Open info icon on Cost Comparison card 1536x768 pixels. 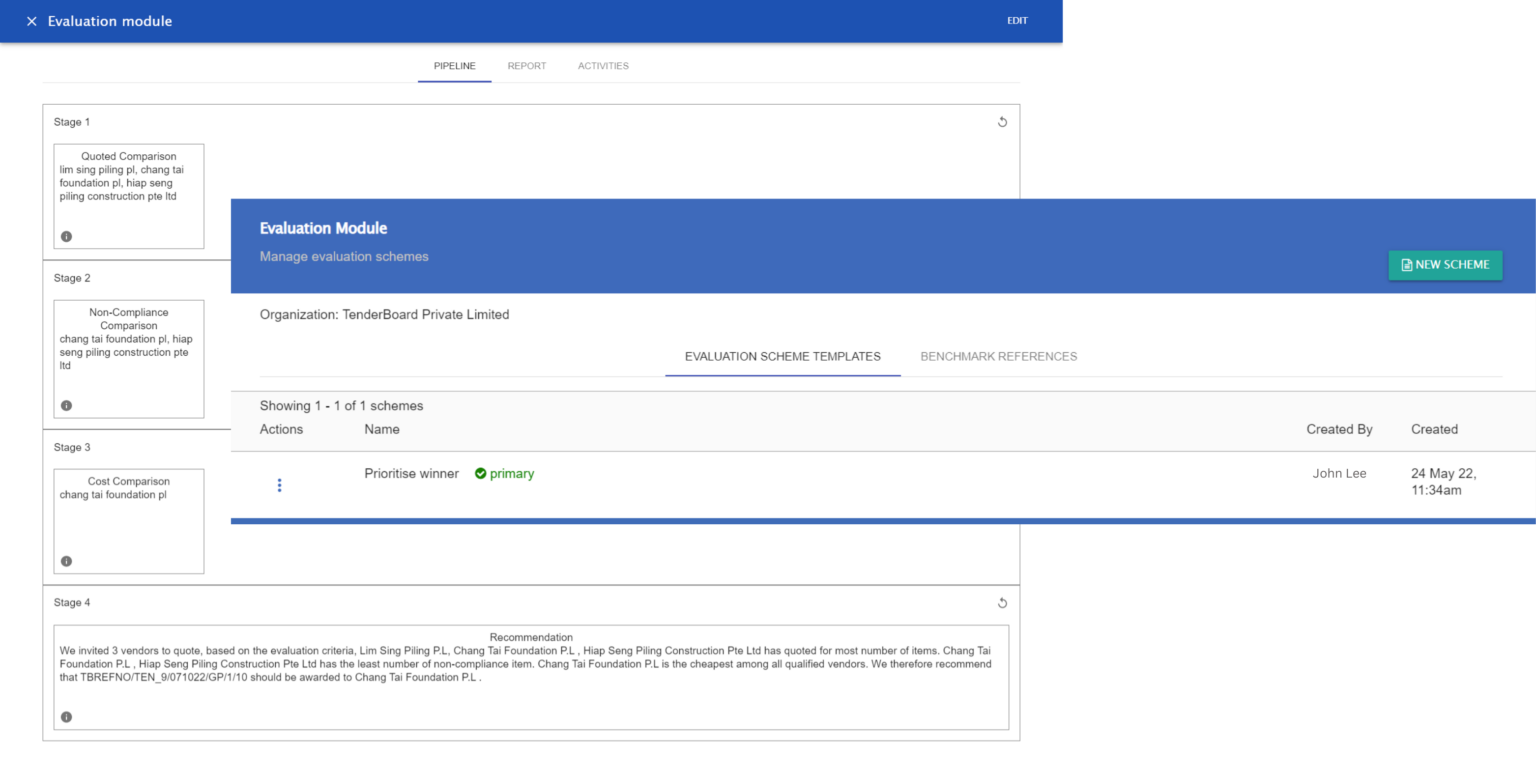click(66, 561)
